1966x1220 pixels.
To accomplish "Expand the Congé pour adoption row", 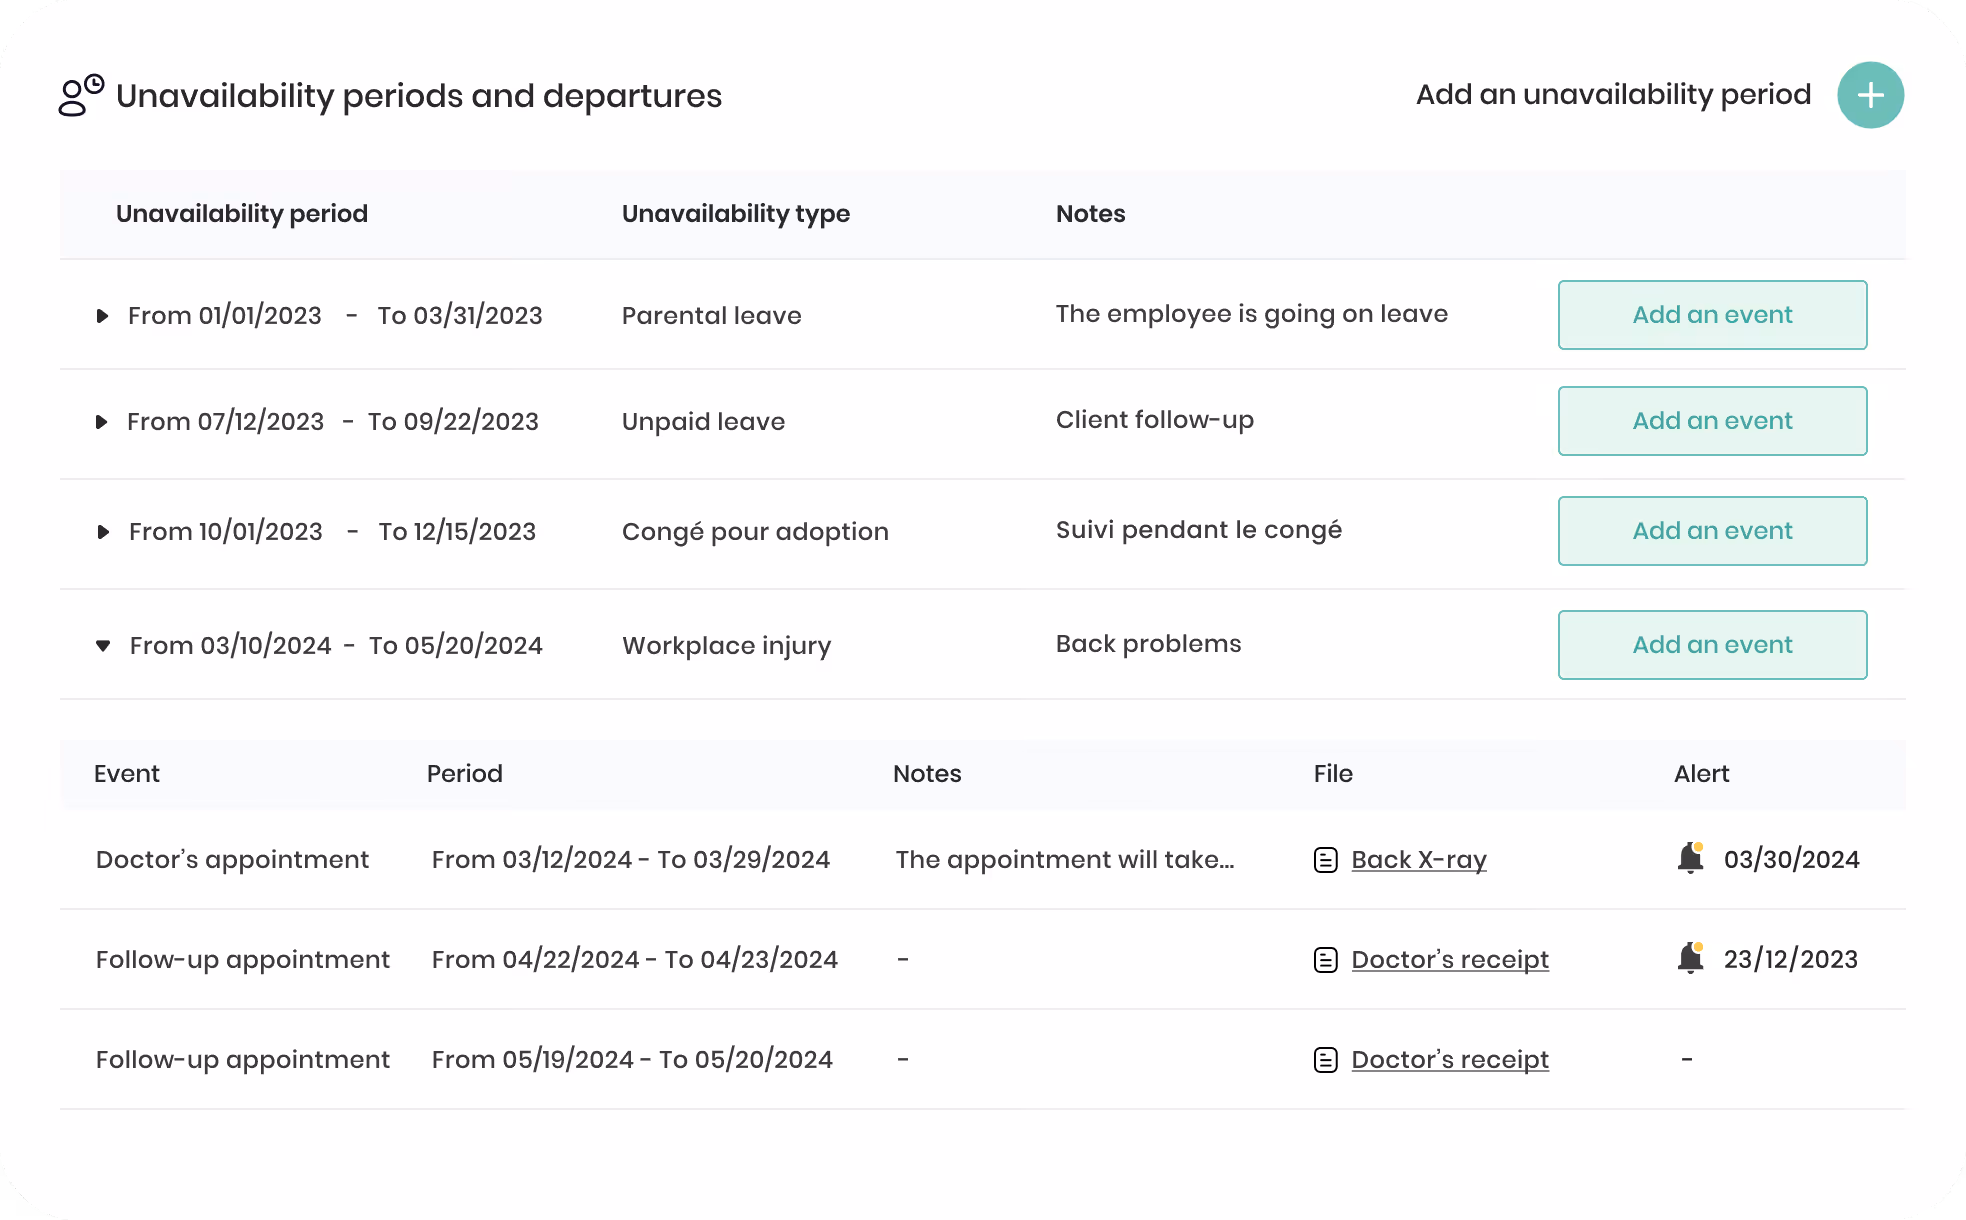I will point(103,532).
